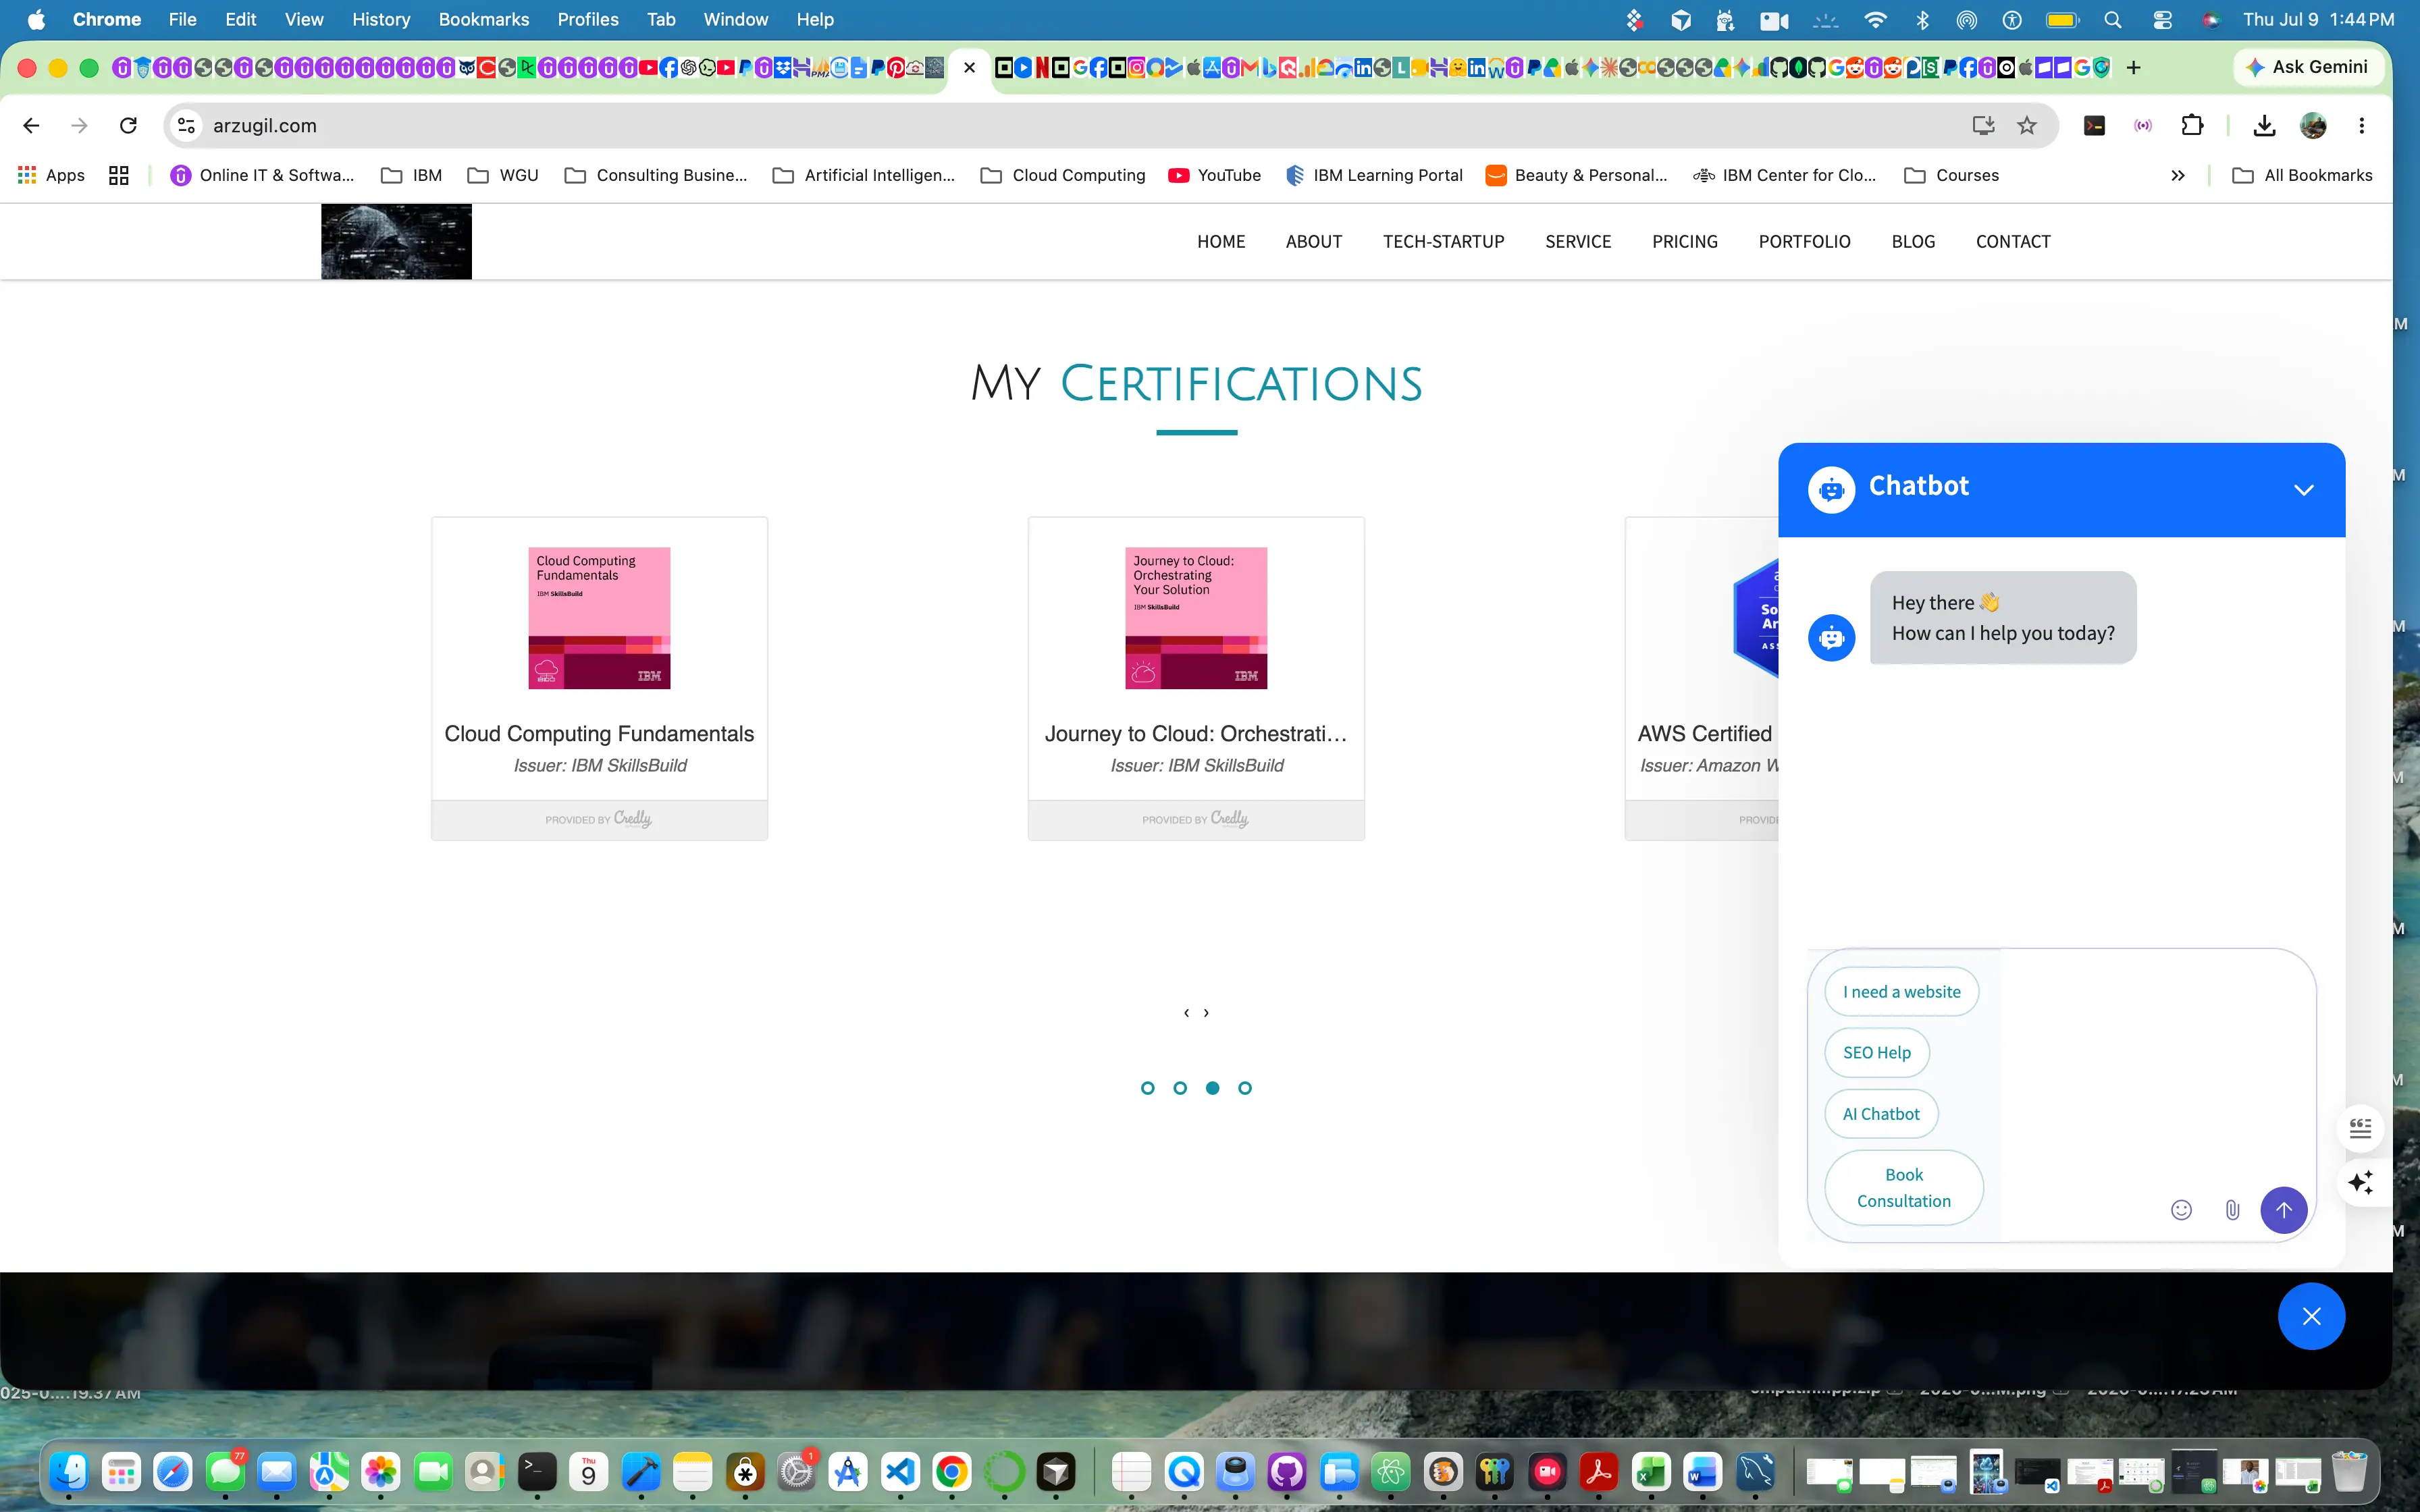
Task: Open Visual Studio Code from the Dock
Action: click(900, 1471)
